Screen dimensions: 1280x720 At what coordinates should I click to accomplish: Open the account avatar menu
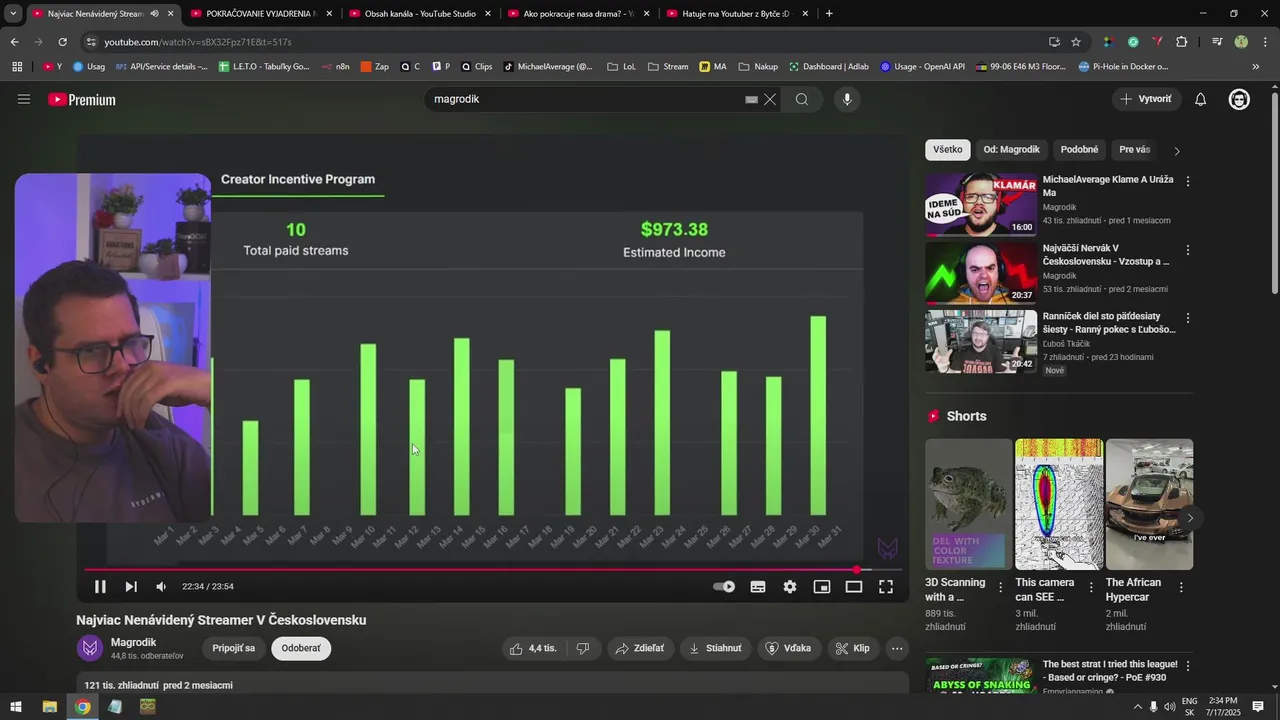(1239, 99)
